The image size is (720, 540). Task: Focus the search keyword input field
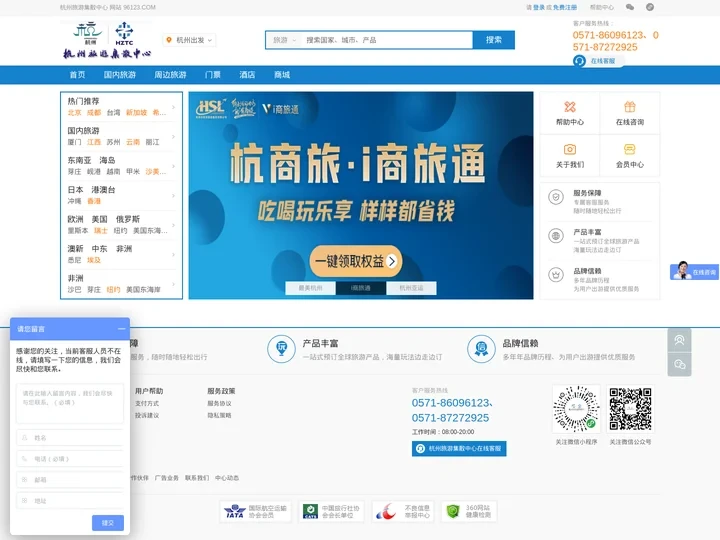pyautogui.click(x=387, y=40)
